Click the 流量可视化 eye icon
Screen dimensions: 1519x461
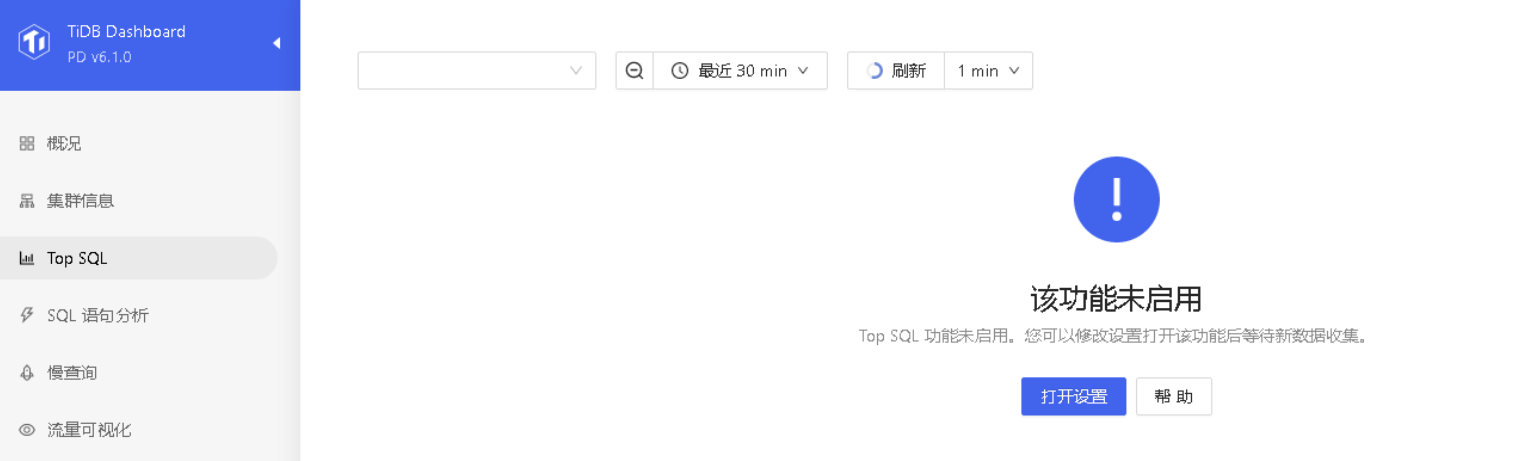click(27, 430)
